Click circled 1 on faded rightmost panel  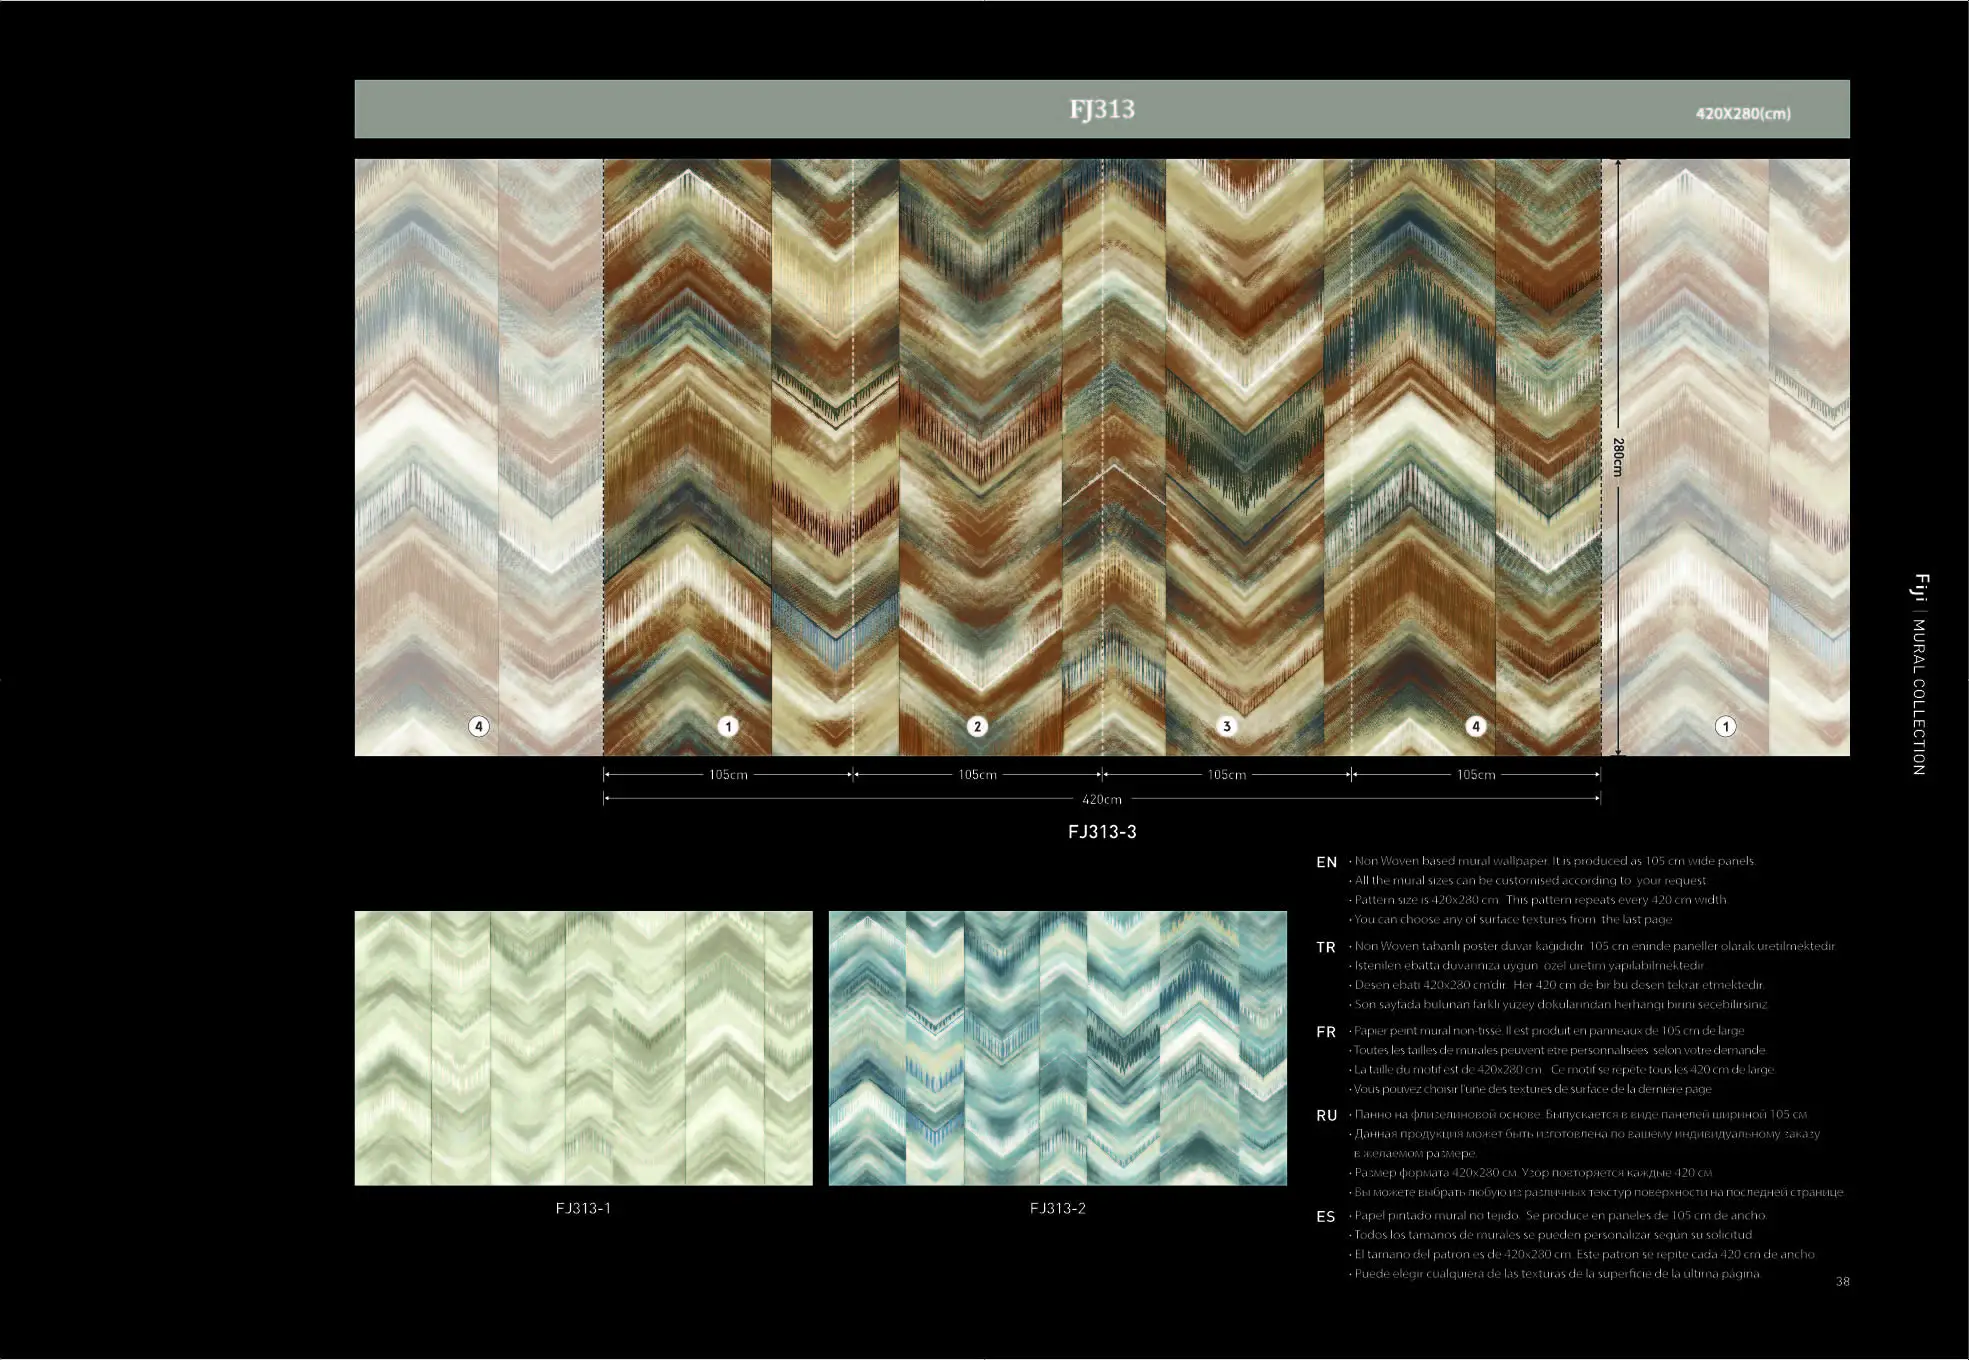click(1725, 726)
